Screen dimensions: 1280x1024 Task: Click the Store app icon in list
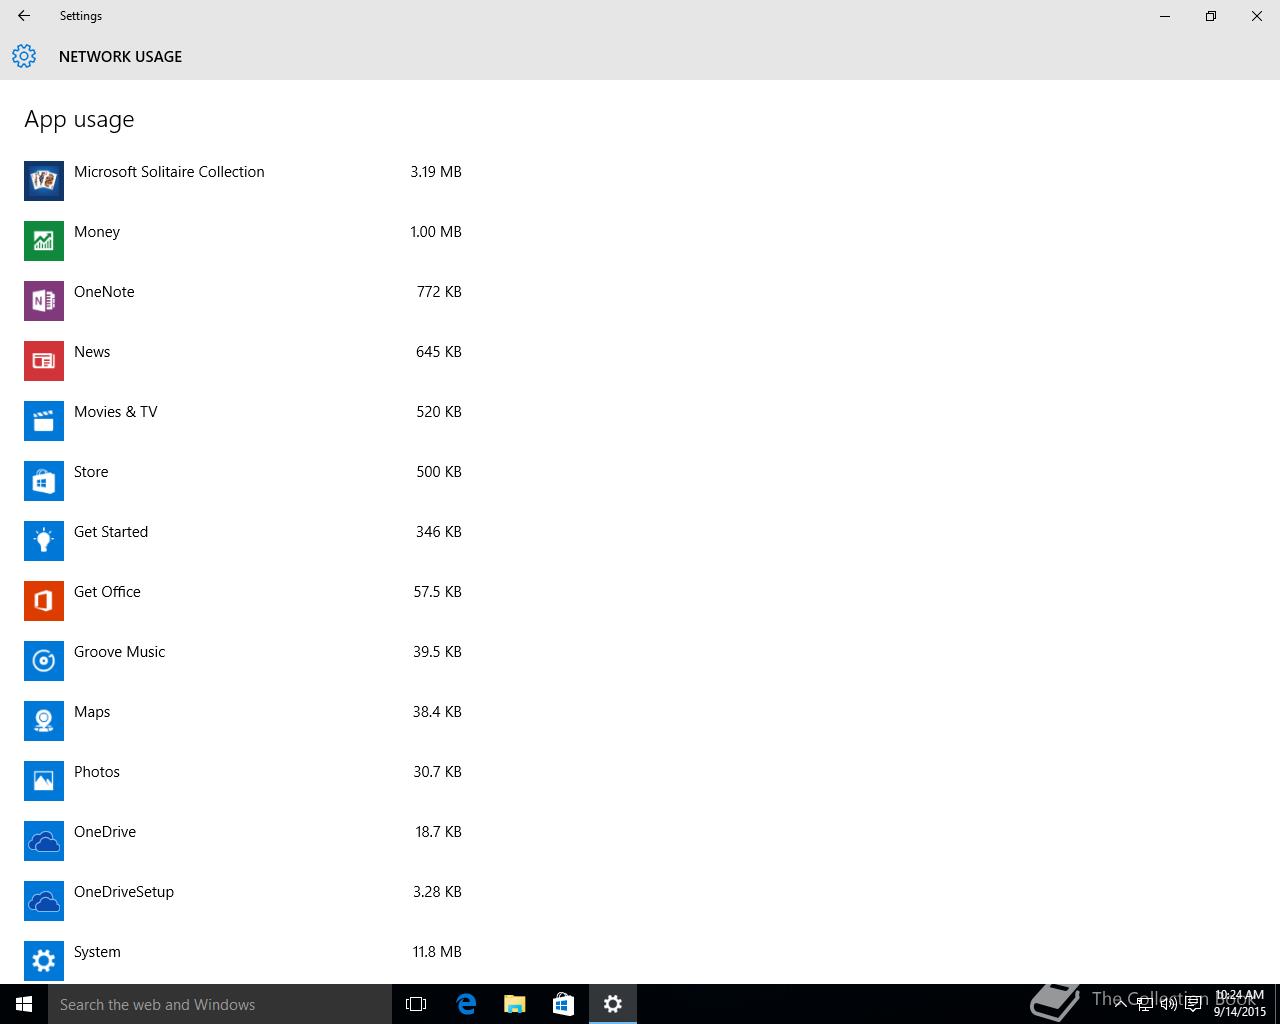click(44, 481)
